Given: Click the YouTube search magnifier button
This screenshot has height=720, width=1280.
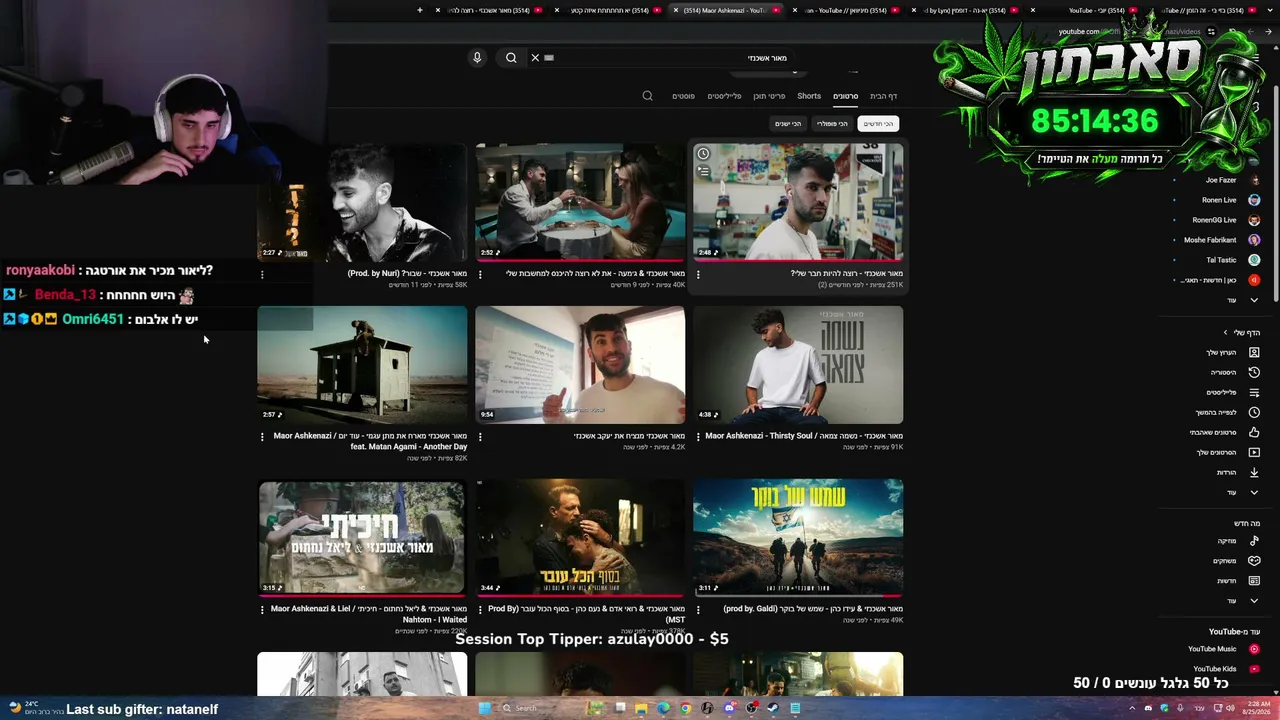Looking at the screenshot, I should tap(511, 58).
